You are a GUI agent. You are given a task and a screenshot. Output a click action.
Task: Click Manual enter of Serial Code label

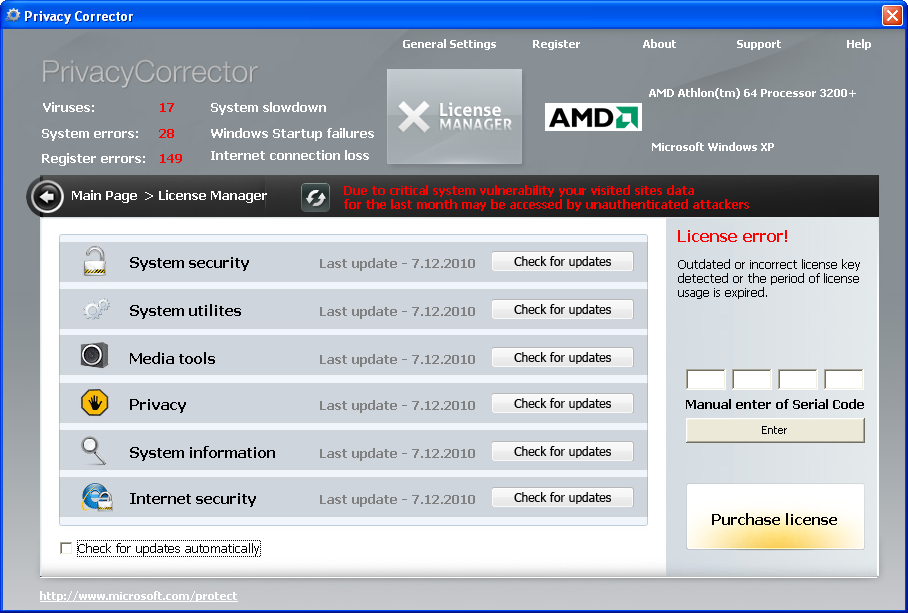775,405
